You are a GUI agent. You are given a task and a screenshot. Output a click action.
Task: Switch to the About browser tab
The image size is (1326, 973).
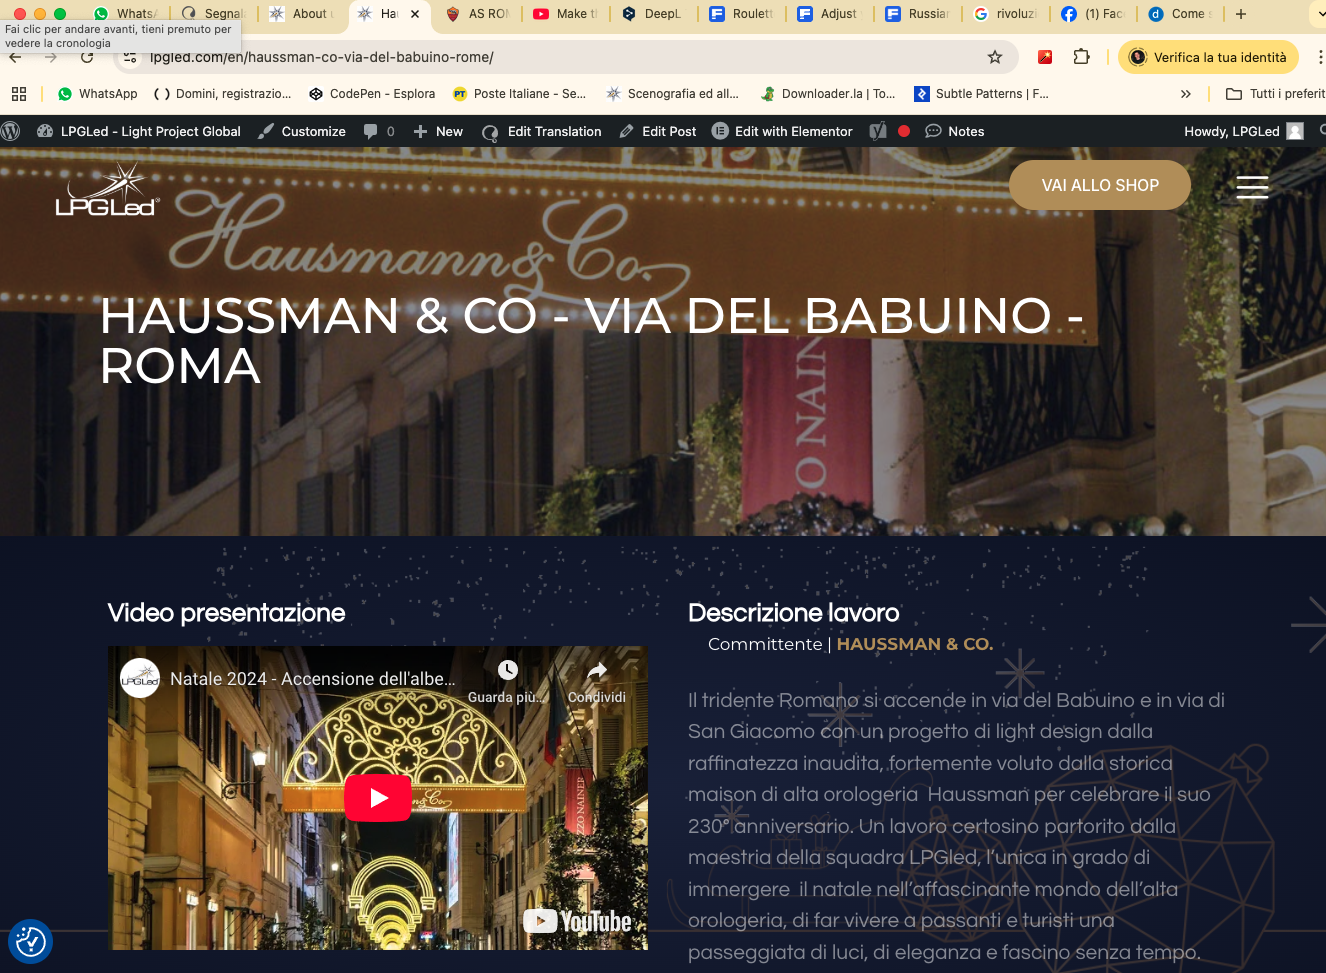click(x=300, y=14)
